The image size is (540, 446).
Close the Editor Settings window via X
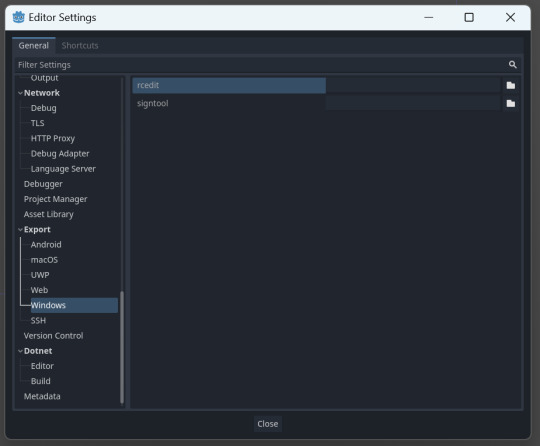coord(510,17)
